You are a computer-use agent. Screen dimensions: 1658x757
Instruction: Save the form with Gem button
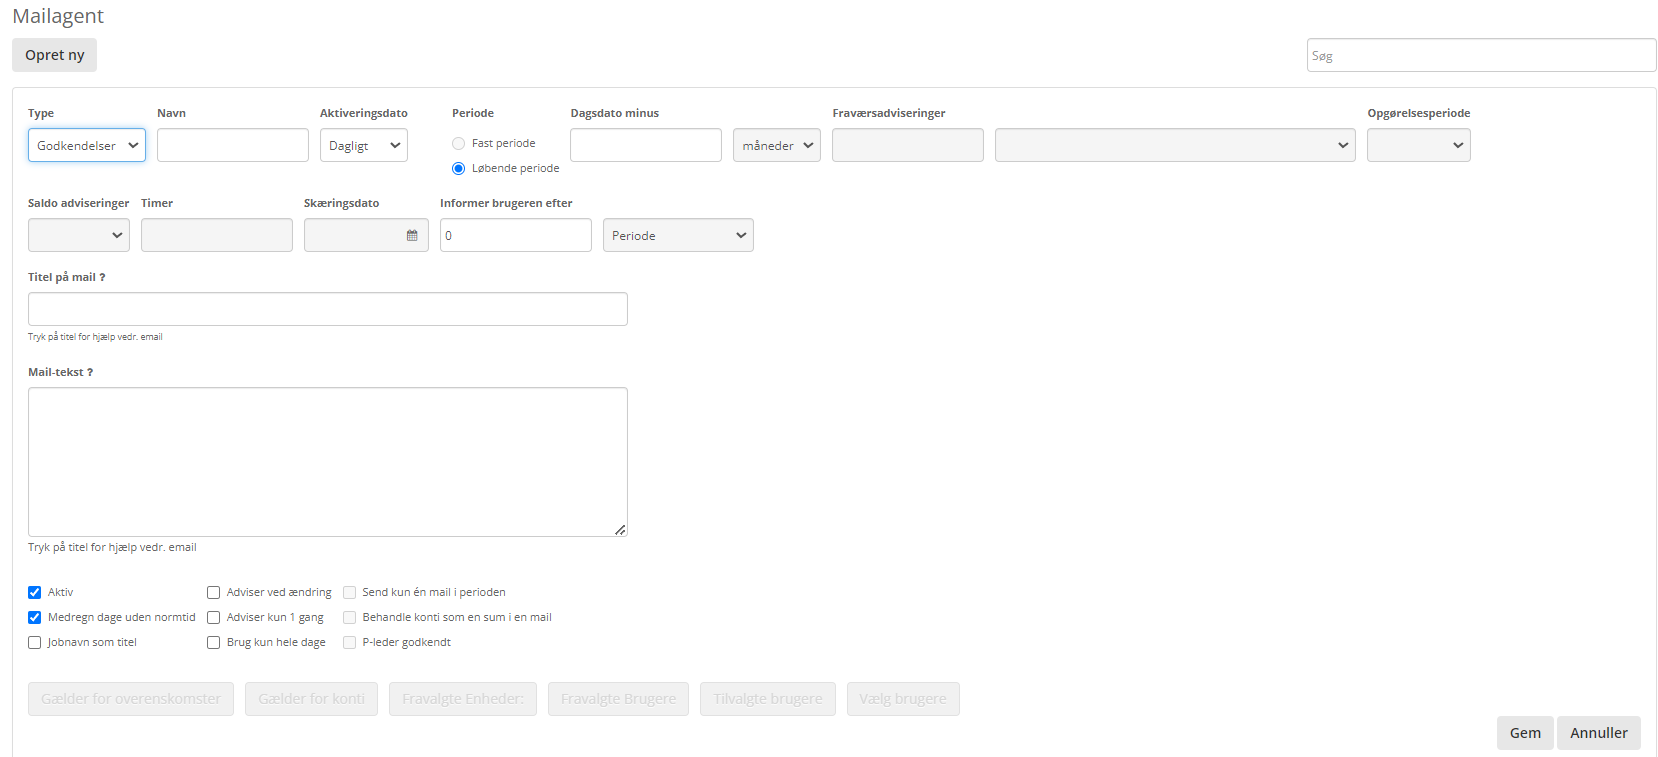pos(1525,733)
